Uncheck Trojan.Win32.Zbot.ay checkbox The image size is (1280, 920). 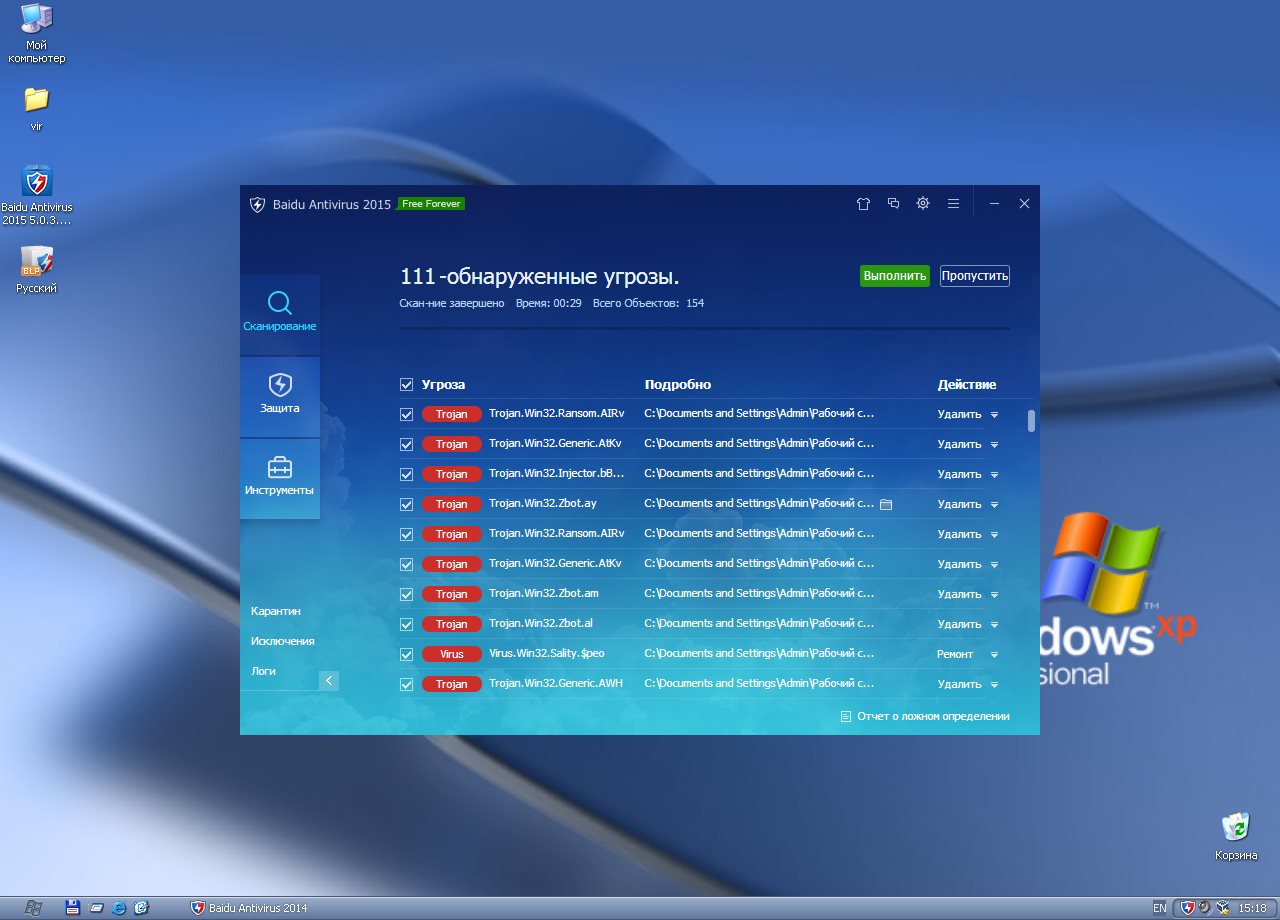coord(406,504)
